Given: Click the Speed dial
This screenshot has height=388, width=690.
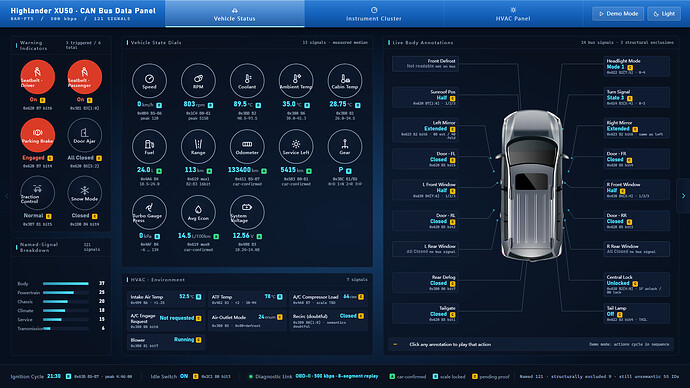Looking at the screenshot, I should tap(149, 81).
